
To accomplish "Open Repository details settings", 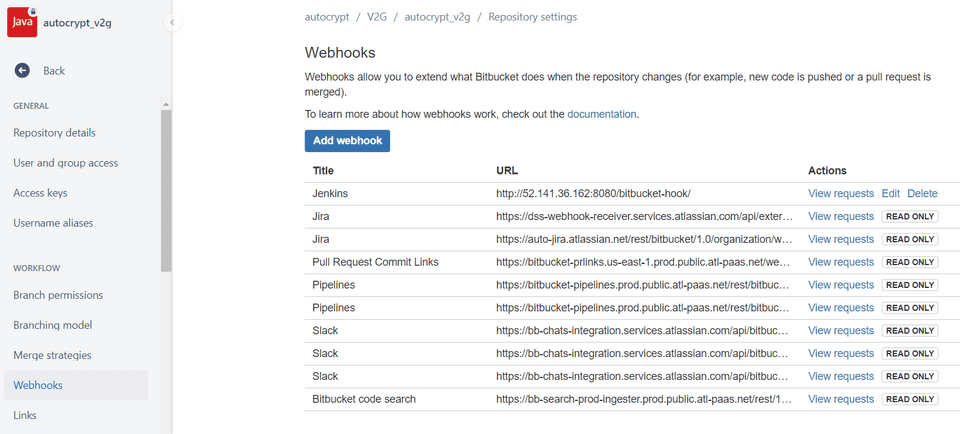I will pyautogui.click(x=54, y=133).
